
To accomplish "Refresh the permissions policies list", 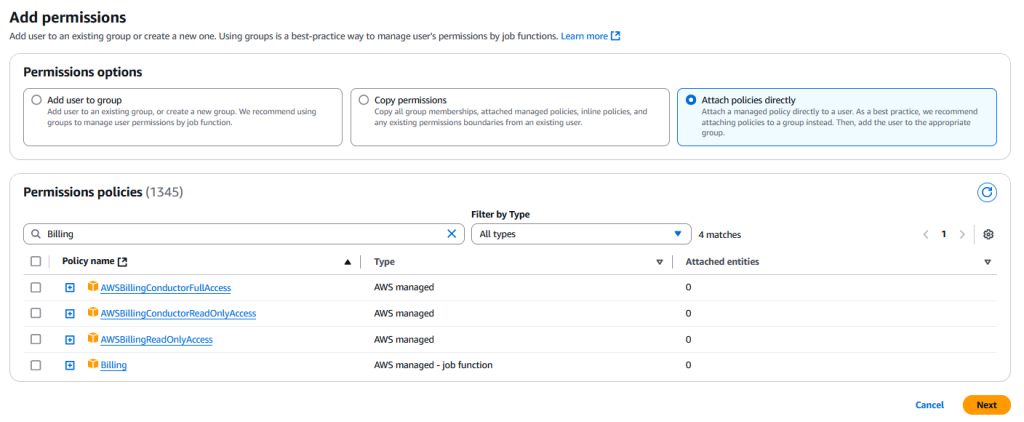I will [987, 192].
